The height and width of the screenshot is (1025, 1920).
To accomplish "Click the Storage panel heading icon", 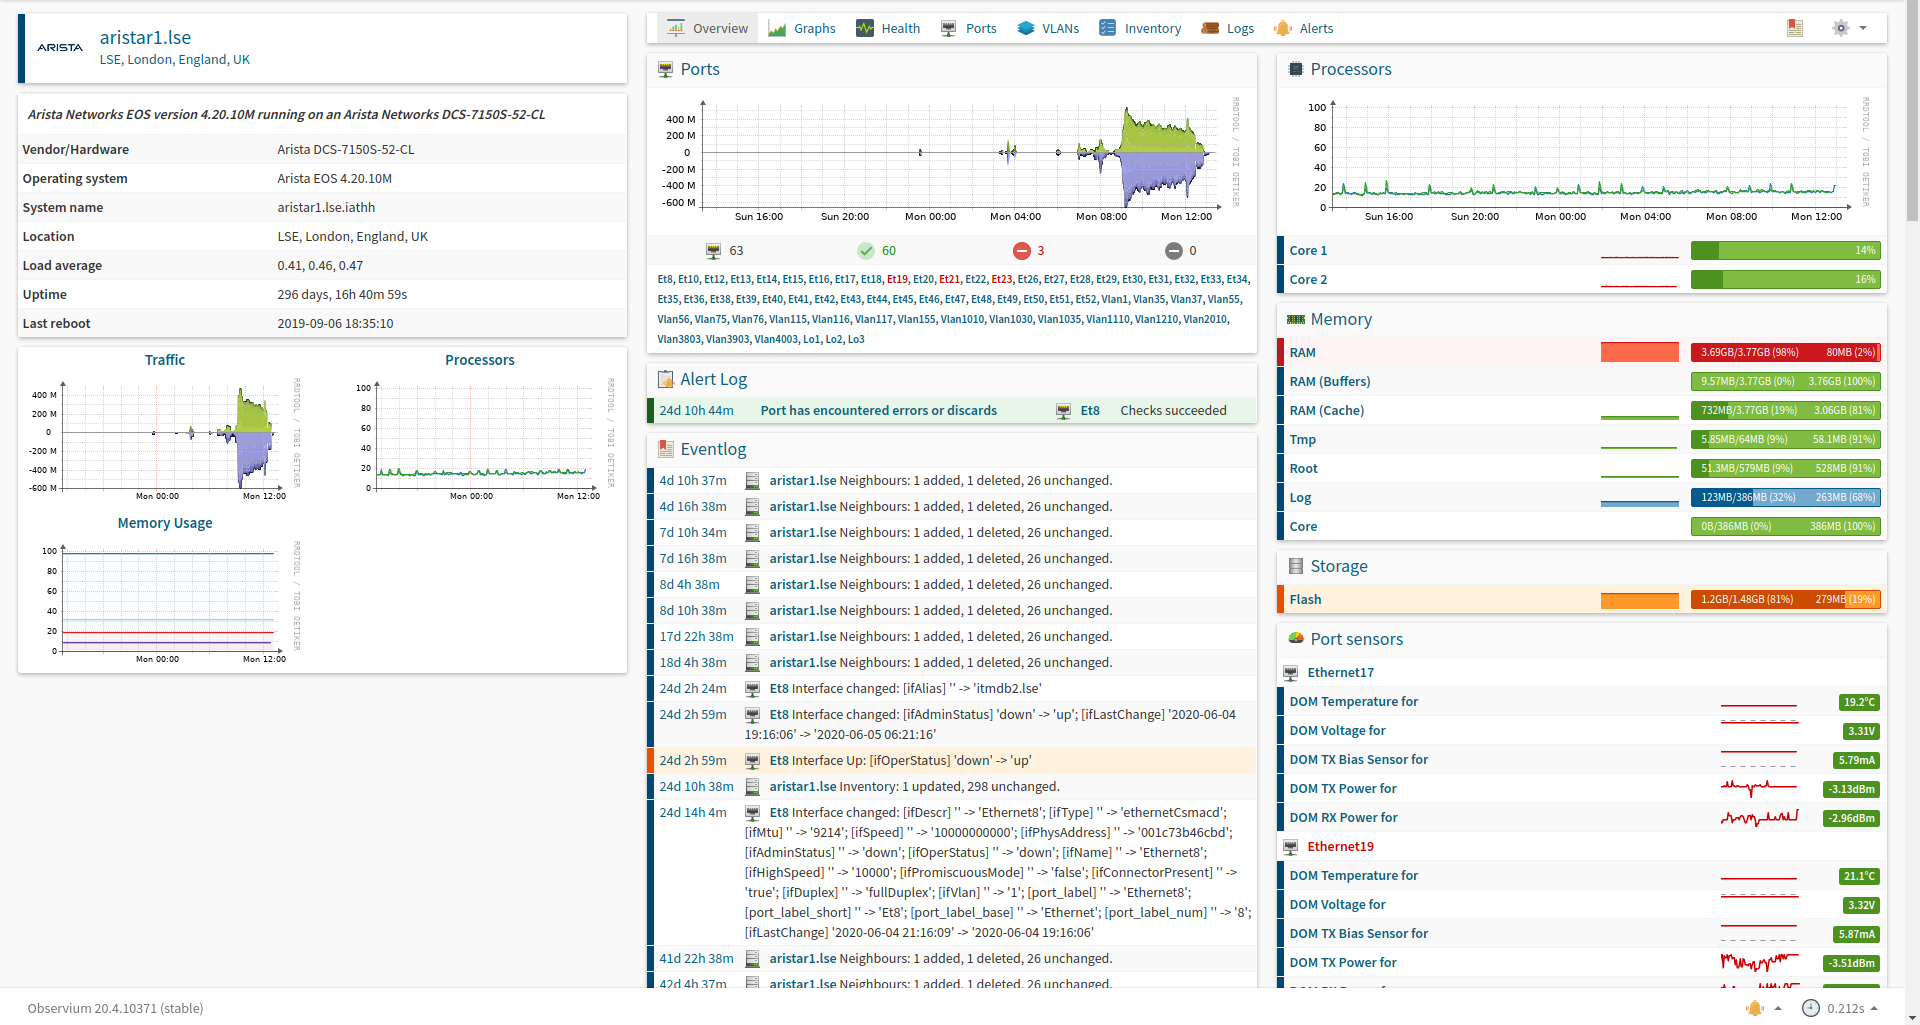I will (1296, 566).
